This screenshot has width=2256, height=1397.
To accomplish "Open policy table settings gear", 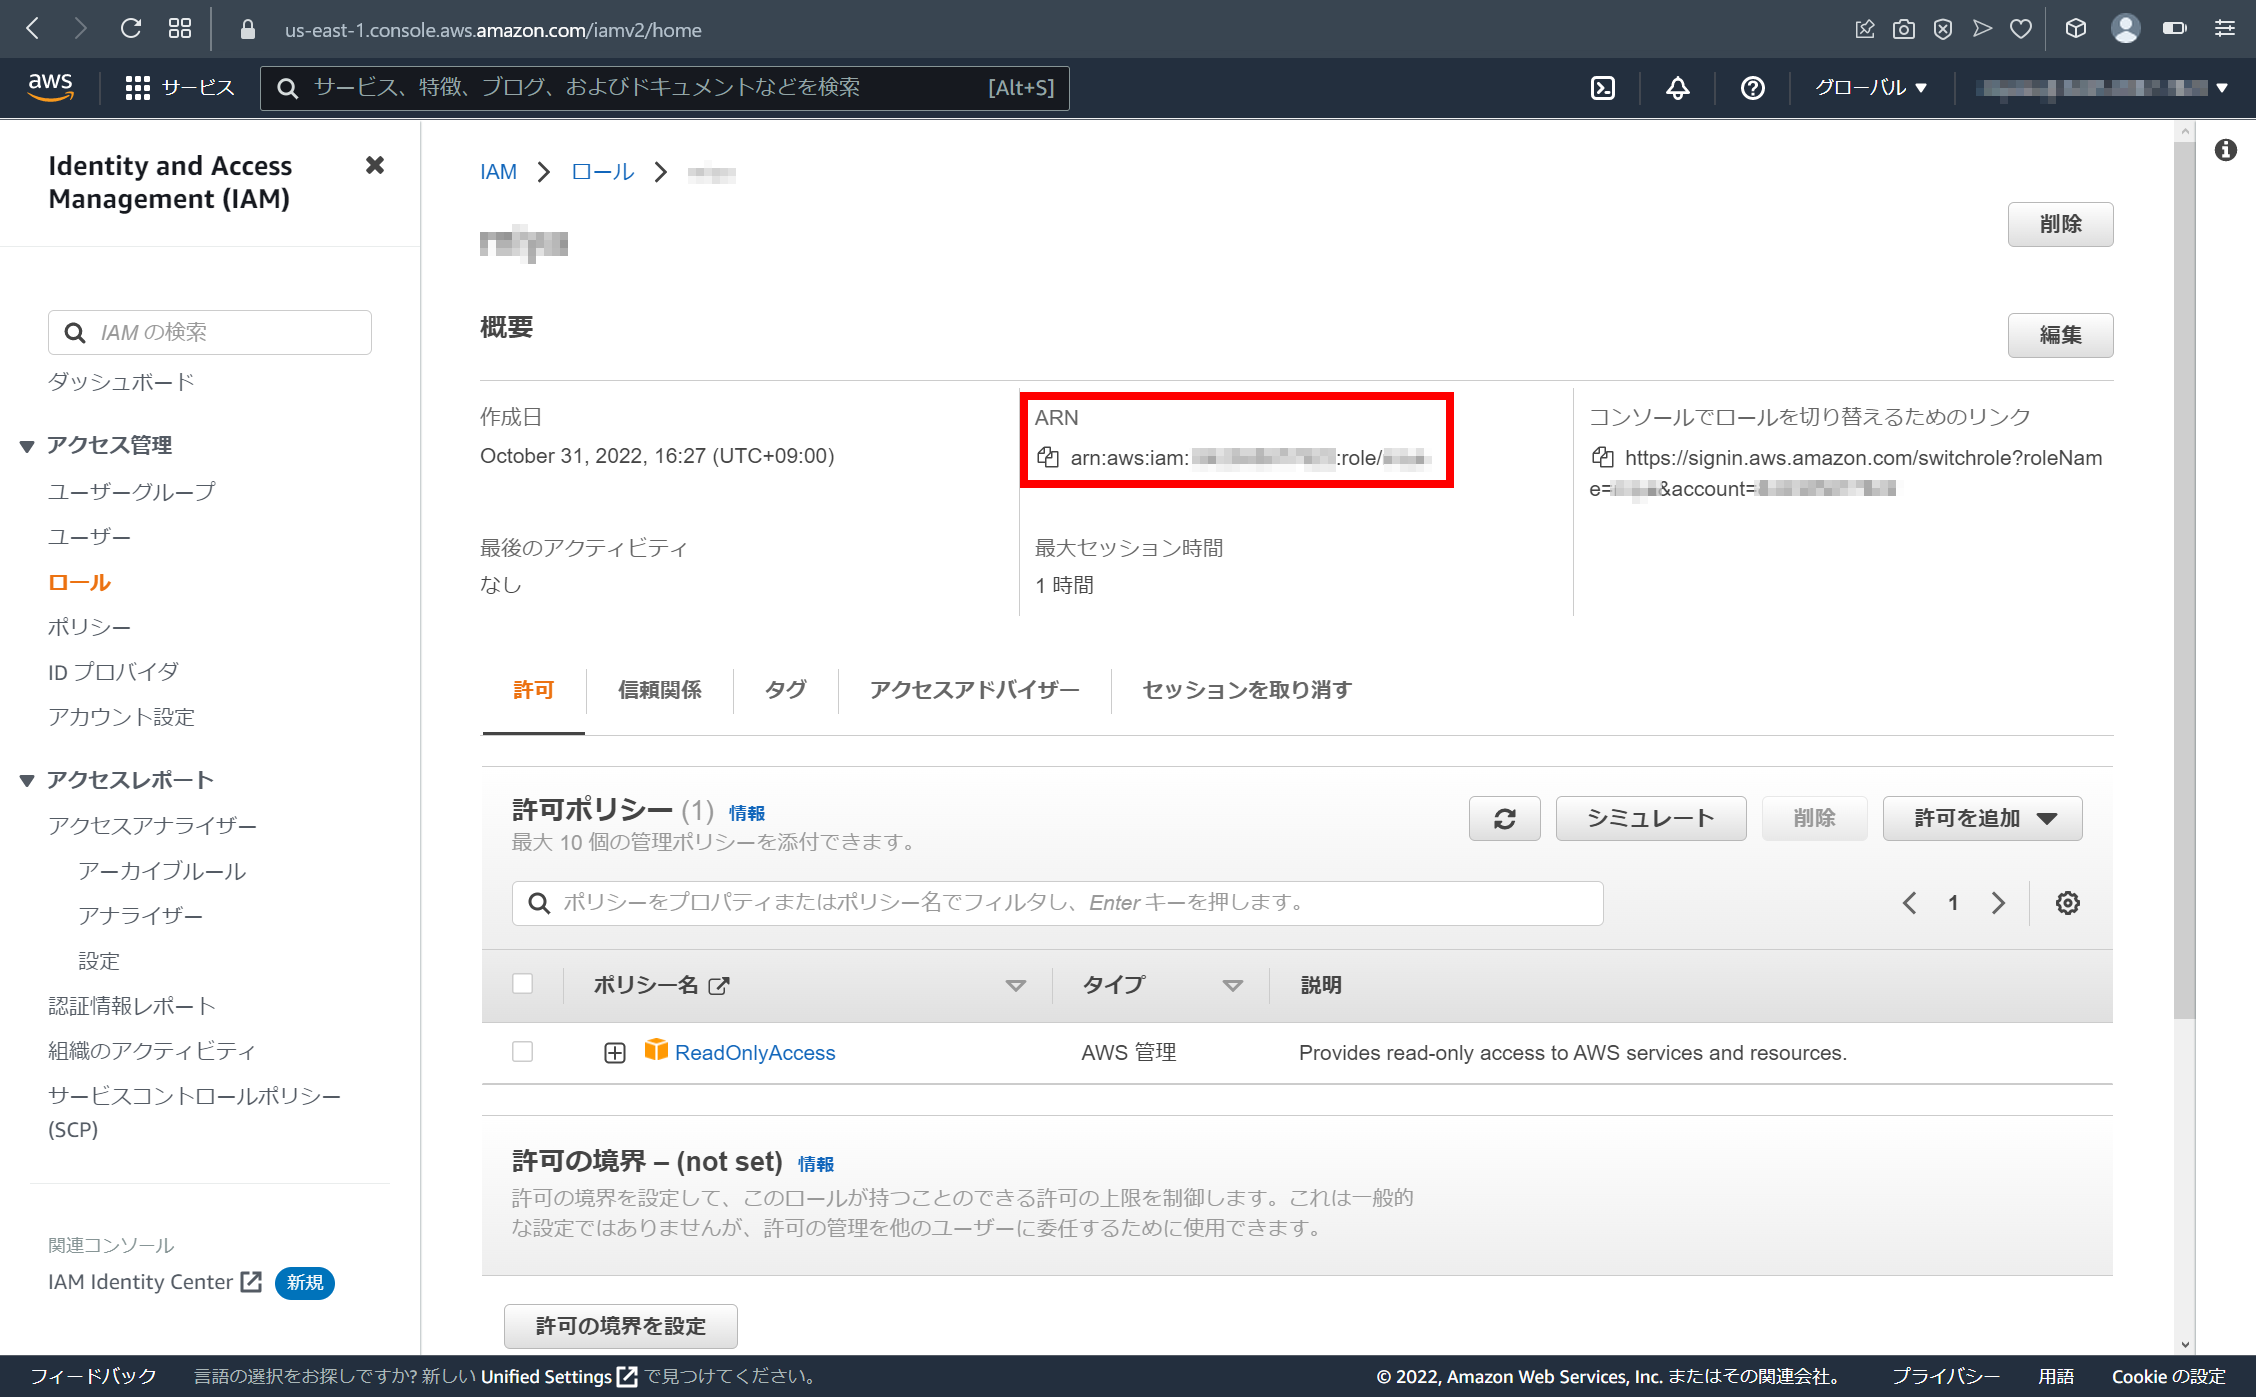I will pos(2068,903).
